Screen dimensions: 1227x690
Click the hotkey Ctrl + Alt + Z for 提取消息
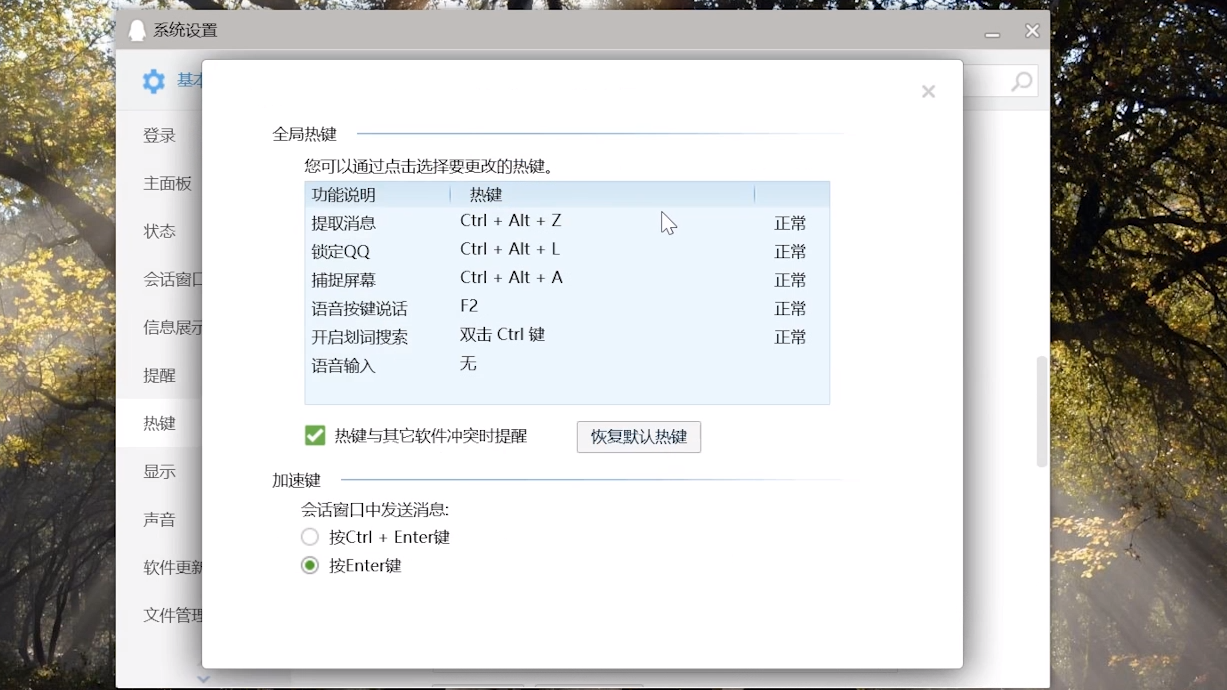510,220
